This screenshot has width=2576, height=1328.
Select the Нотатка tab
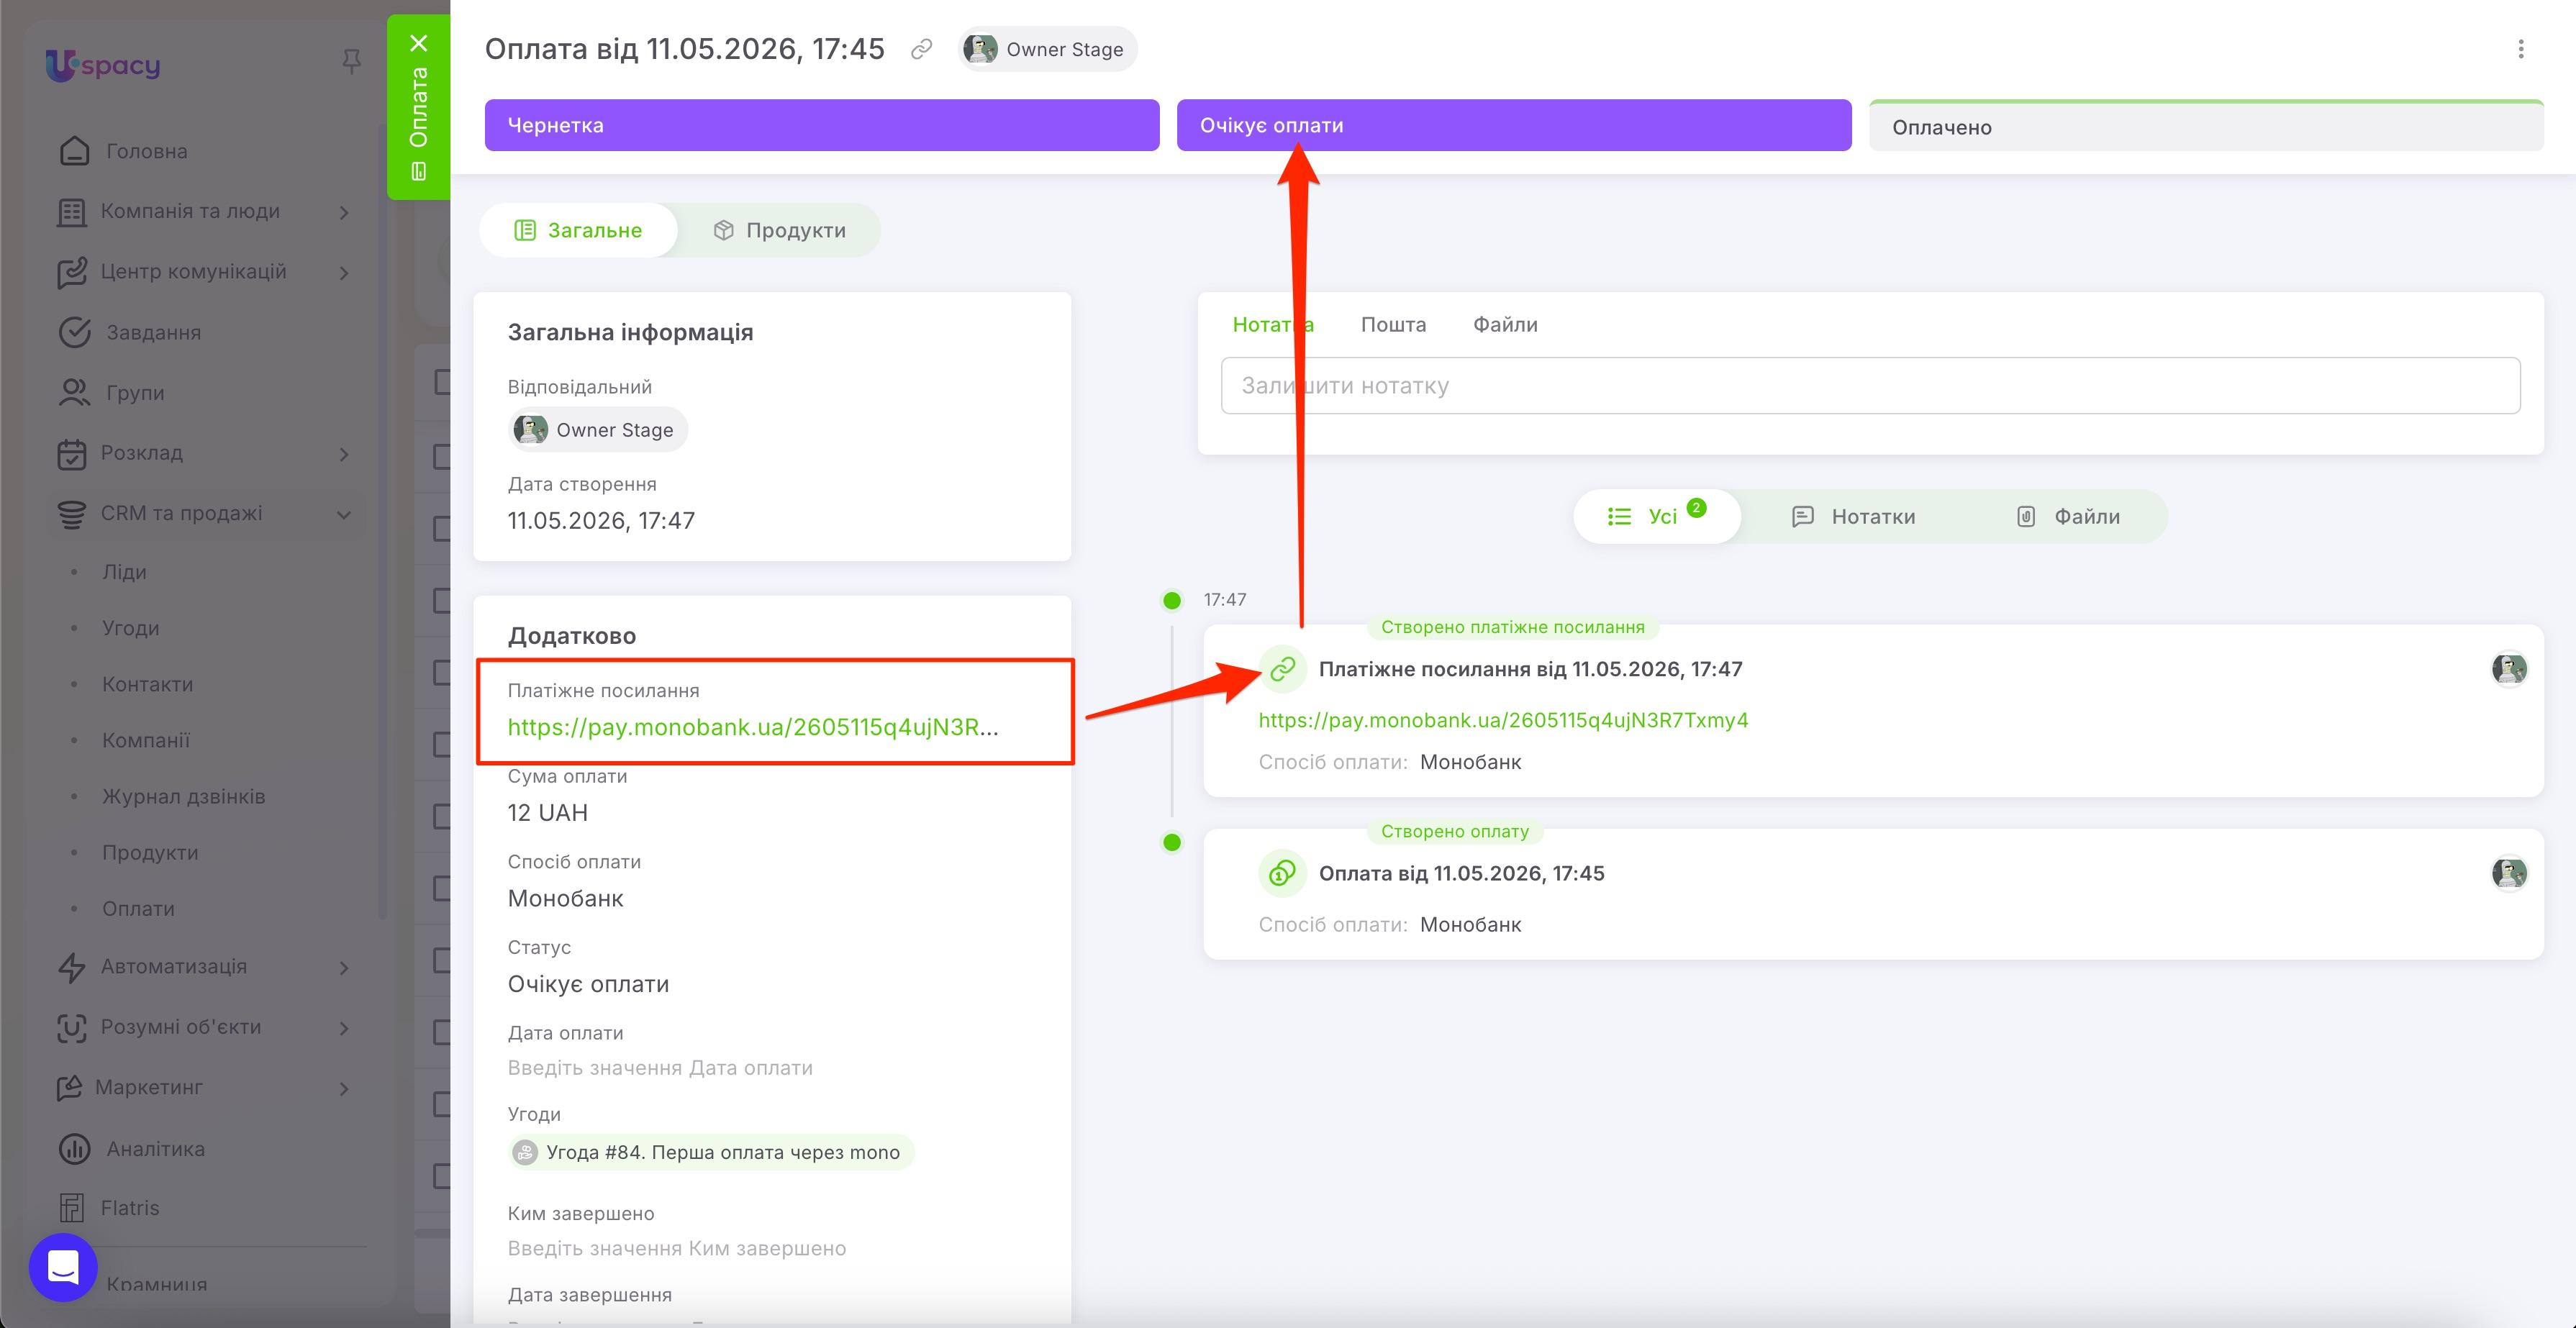pos(1273,324)
